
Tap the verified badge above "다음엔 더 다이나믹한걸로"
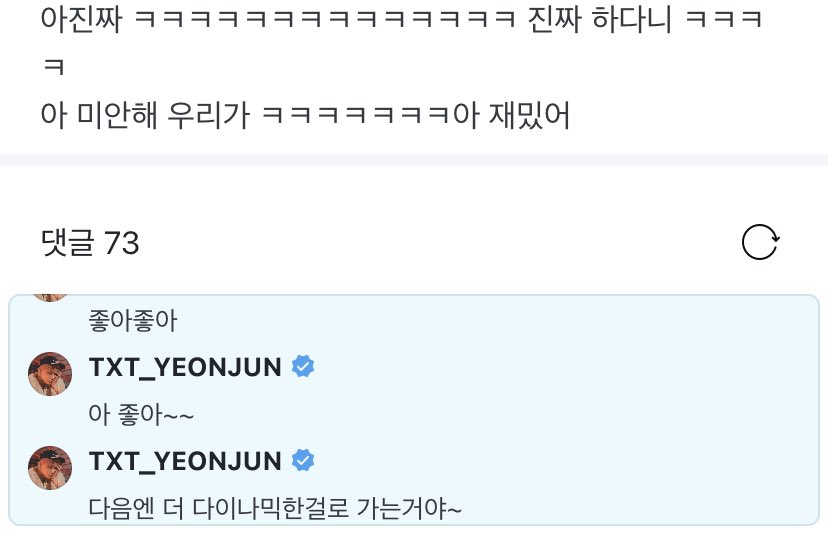(x=303, y=460)
